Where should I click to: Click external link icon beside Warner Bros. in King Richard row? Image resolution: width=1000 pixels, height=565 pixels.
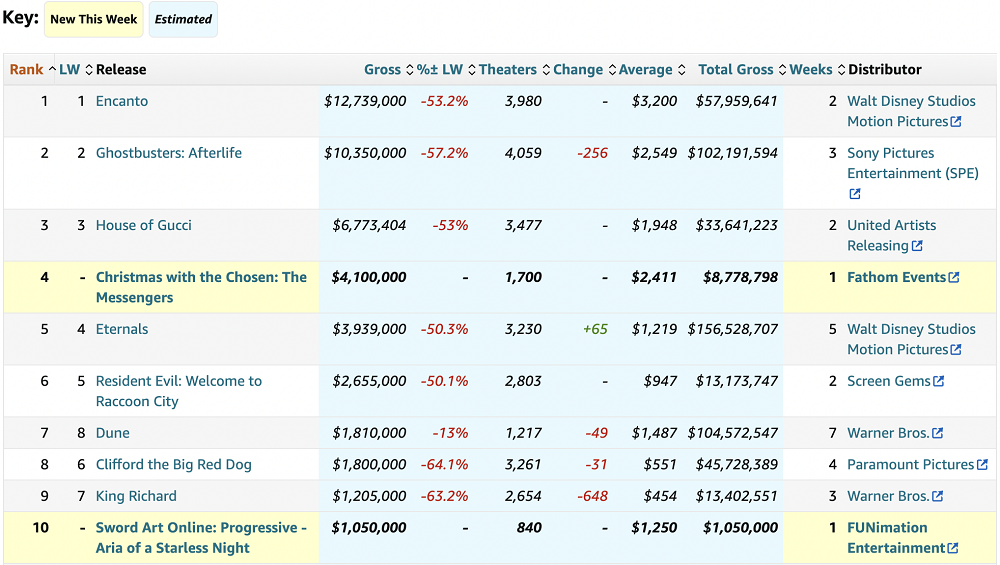tap(937, 497)
